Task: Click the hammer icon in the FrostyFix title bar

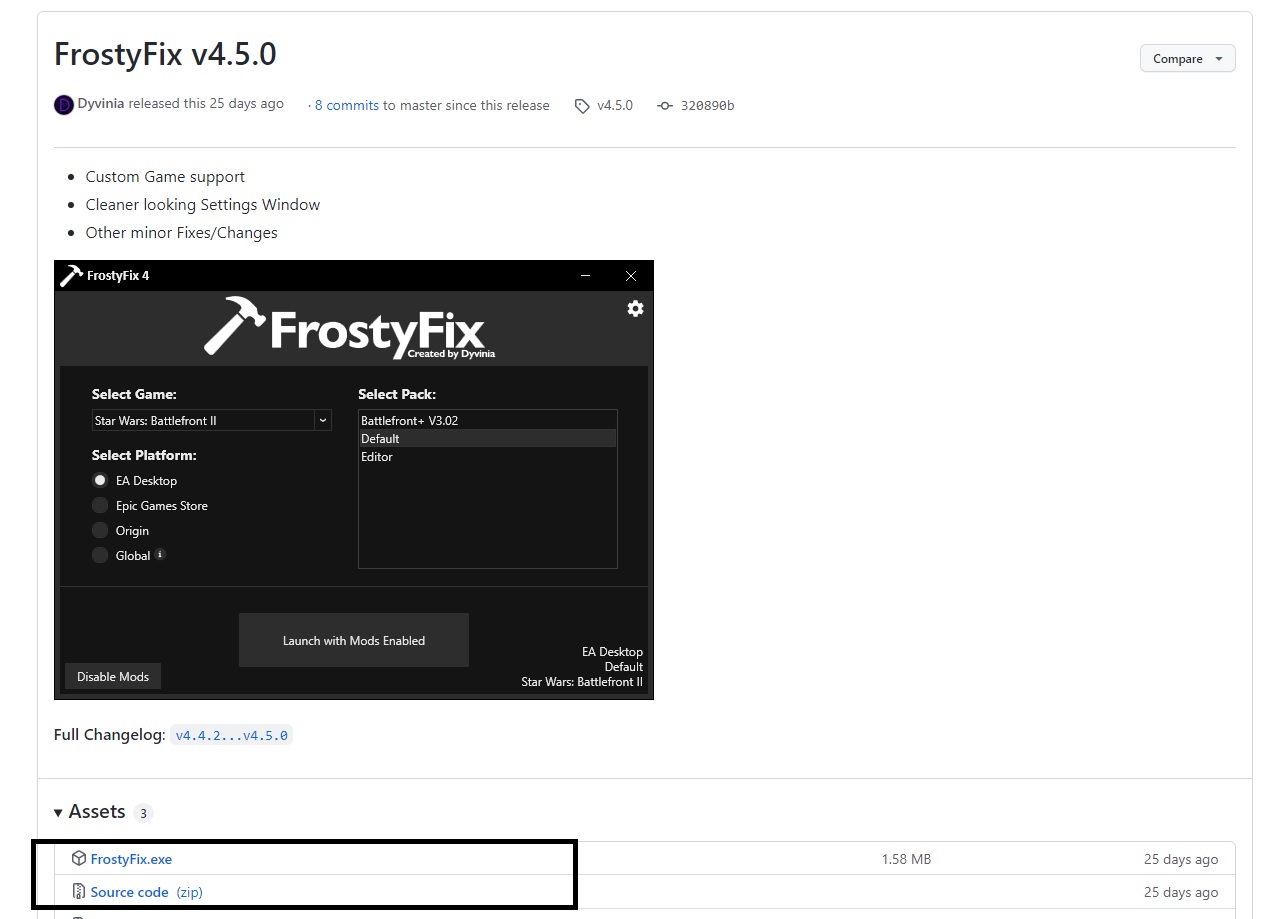Action: [71, 275]
